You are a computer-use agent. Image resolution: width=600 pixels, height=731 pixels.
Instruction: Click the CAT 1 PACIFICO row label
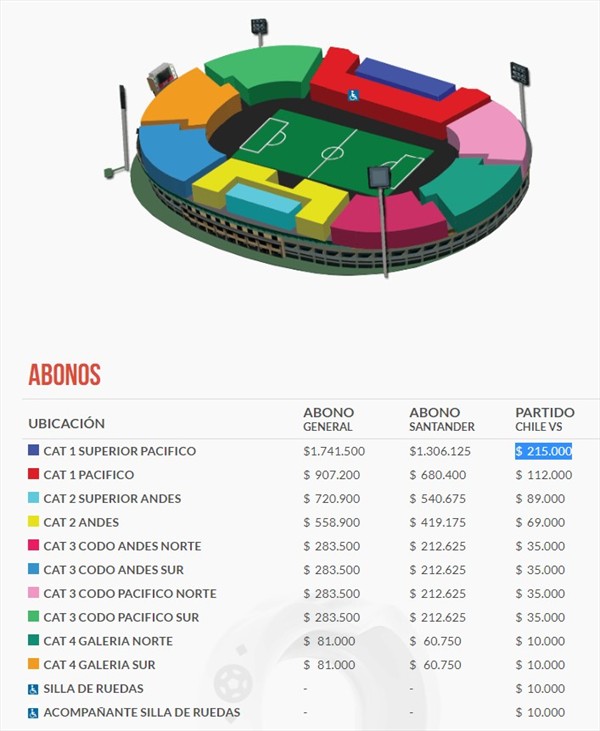point(89,475)
